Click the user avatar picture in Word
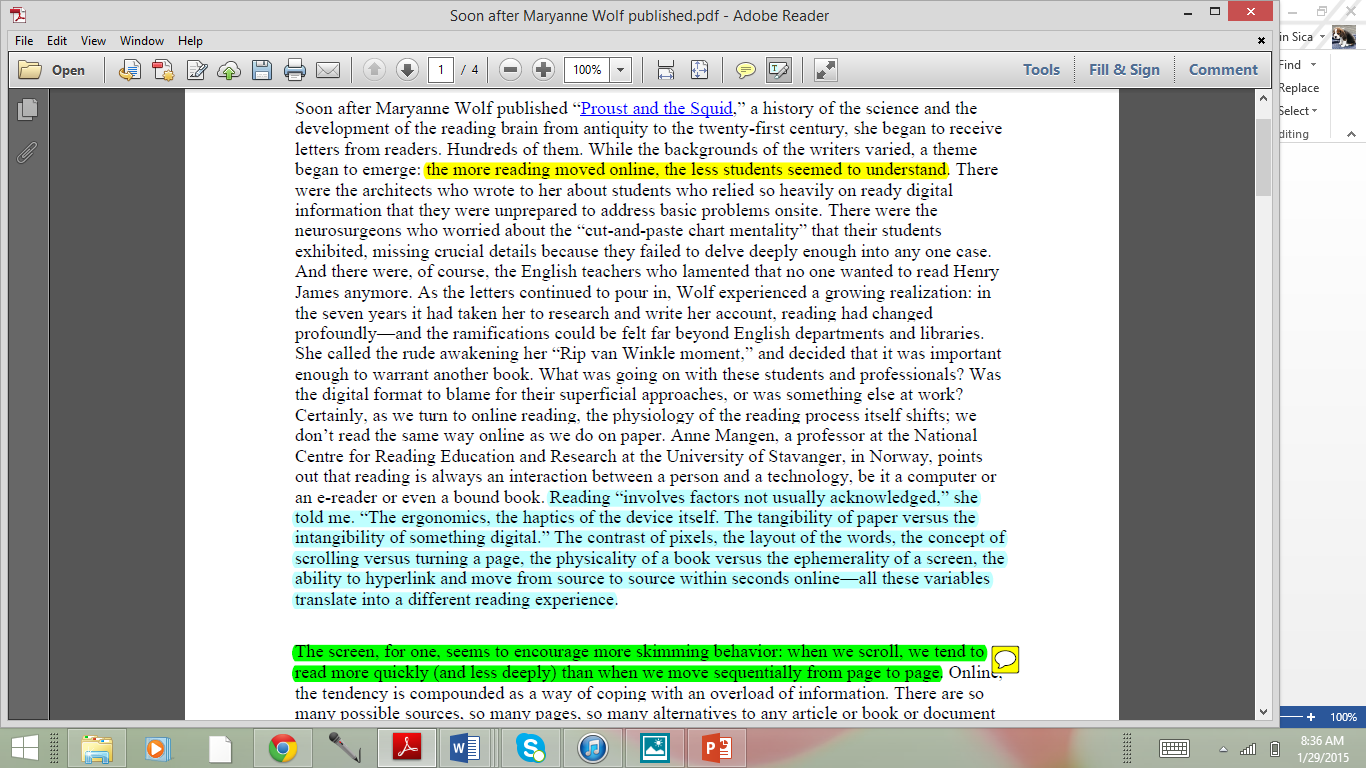 point(1343,37)
